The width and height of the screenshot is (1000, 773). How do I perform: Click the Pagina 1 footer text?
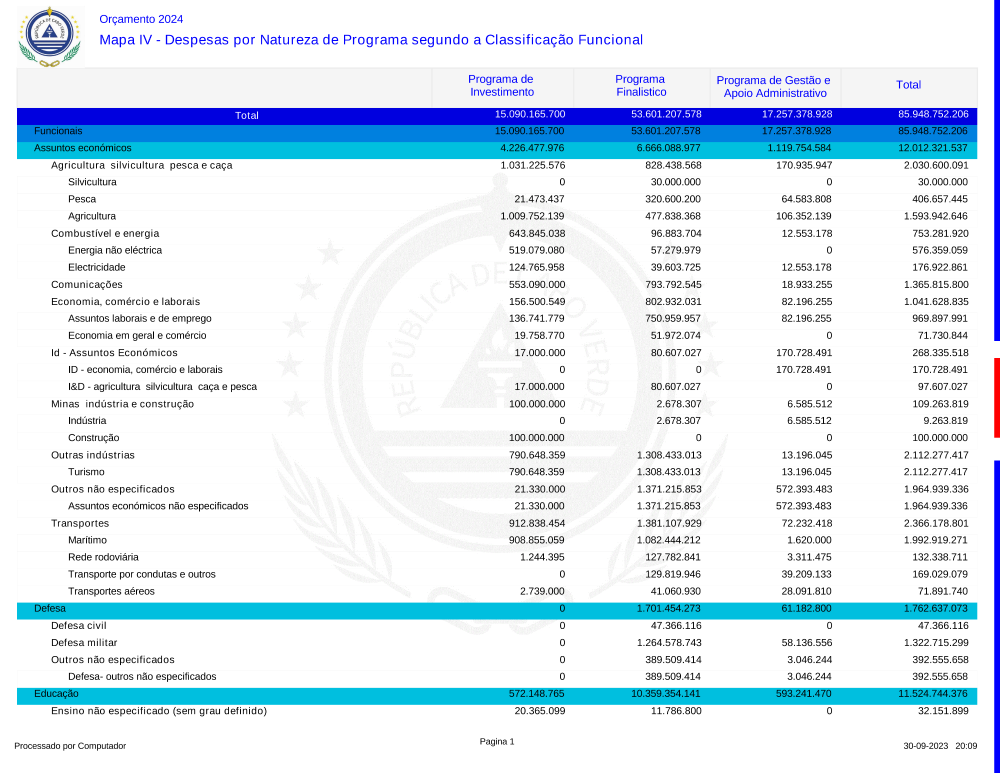497,742
